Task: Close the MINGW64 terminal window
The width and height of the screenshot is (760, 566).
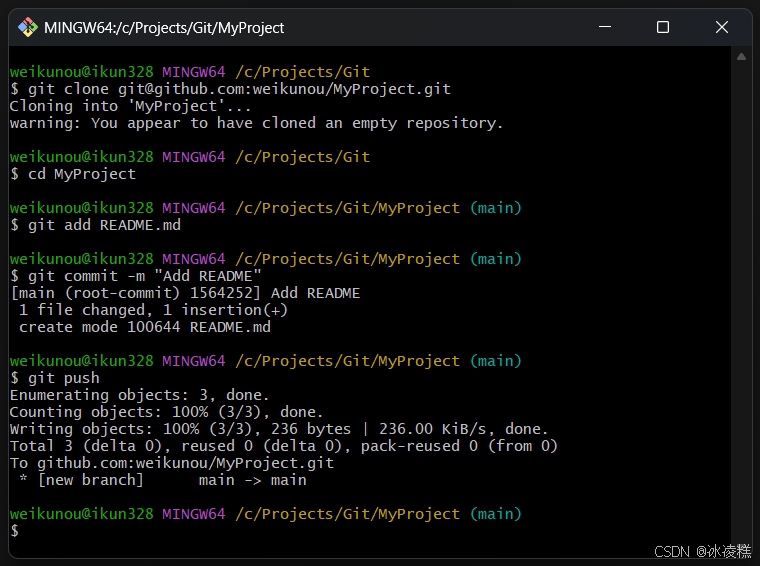Action: [722, 27]
